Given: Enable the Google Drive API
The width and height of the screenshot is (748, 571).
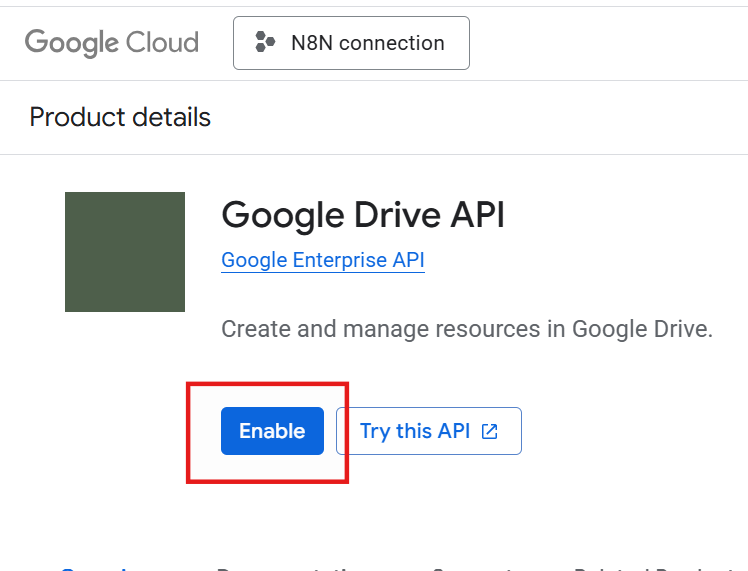Looking at the screenshot, I should coord(272,431).
